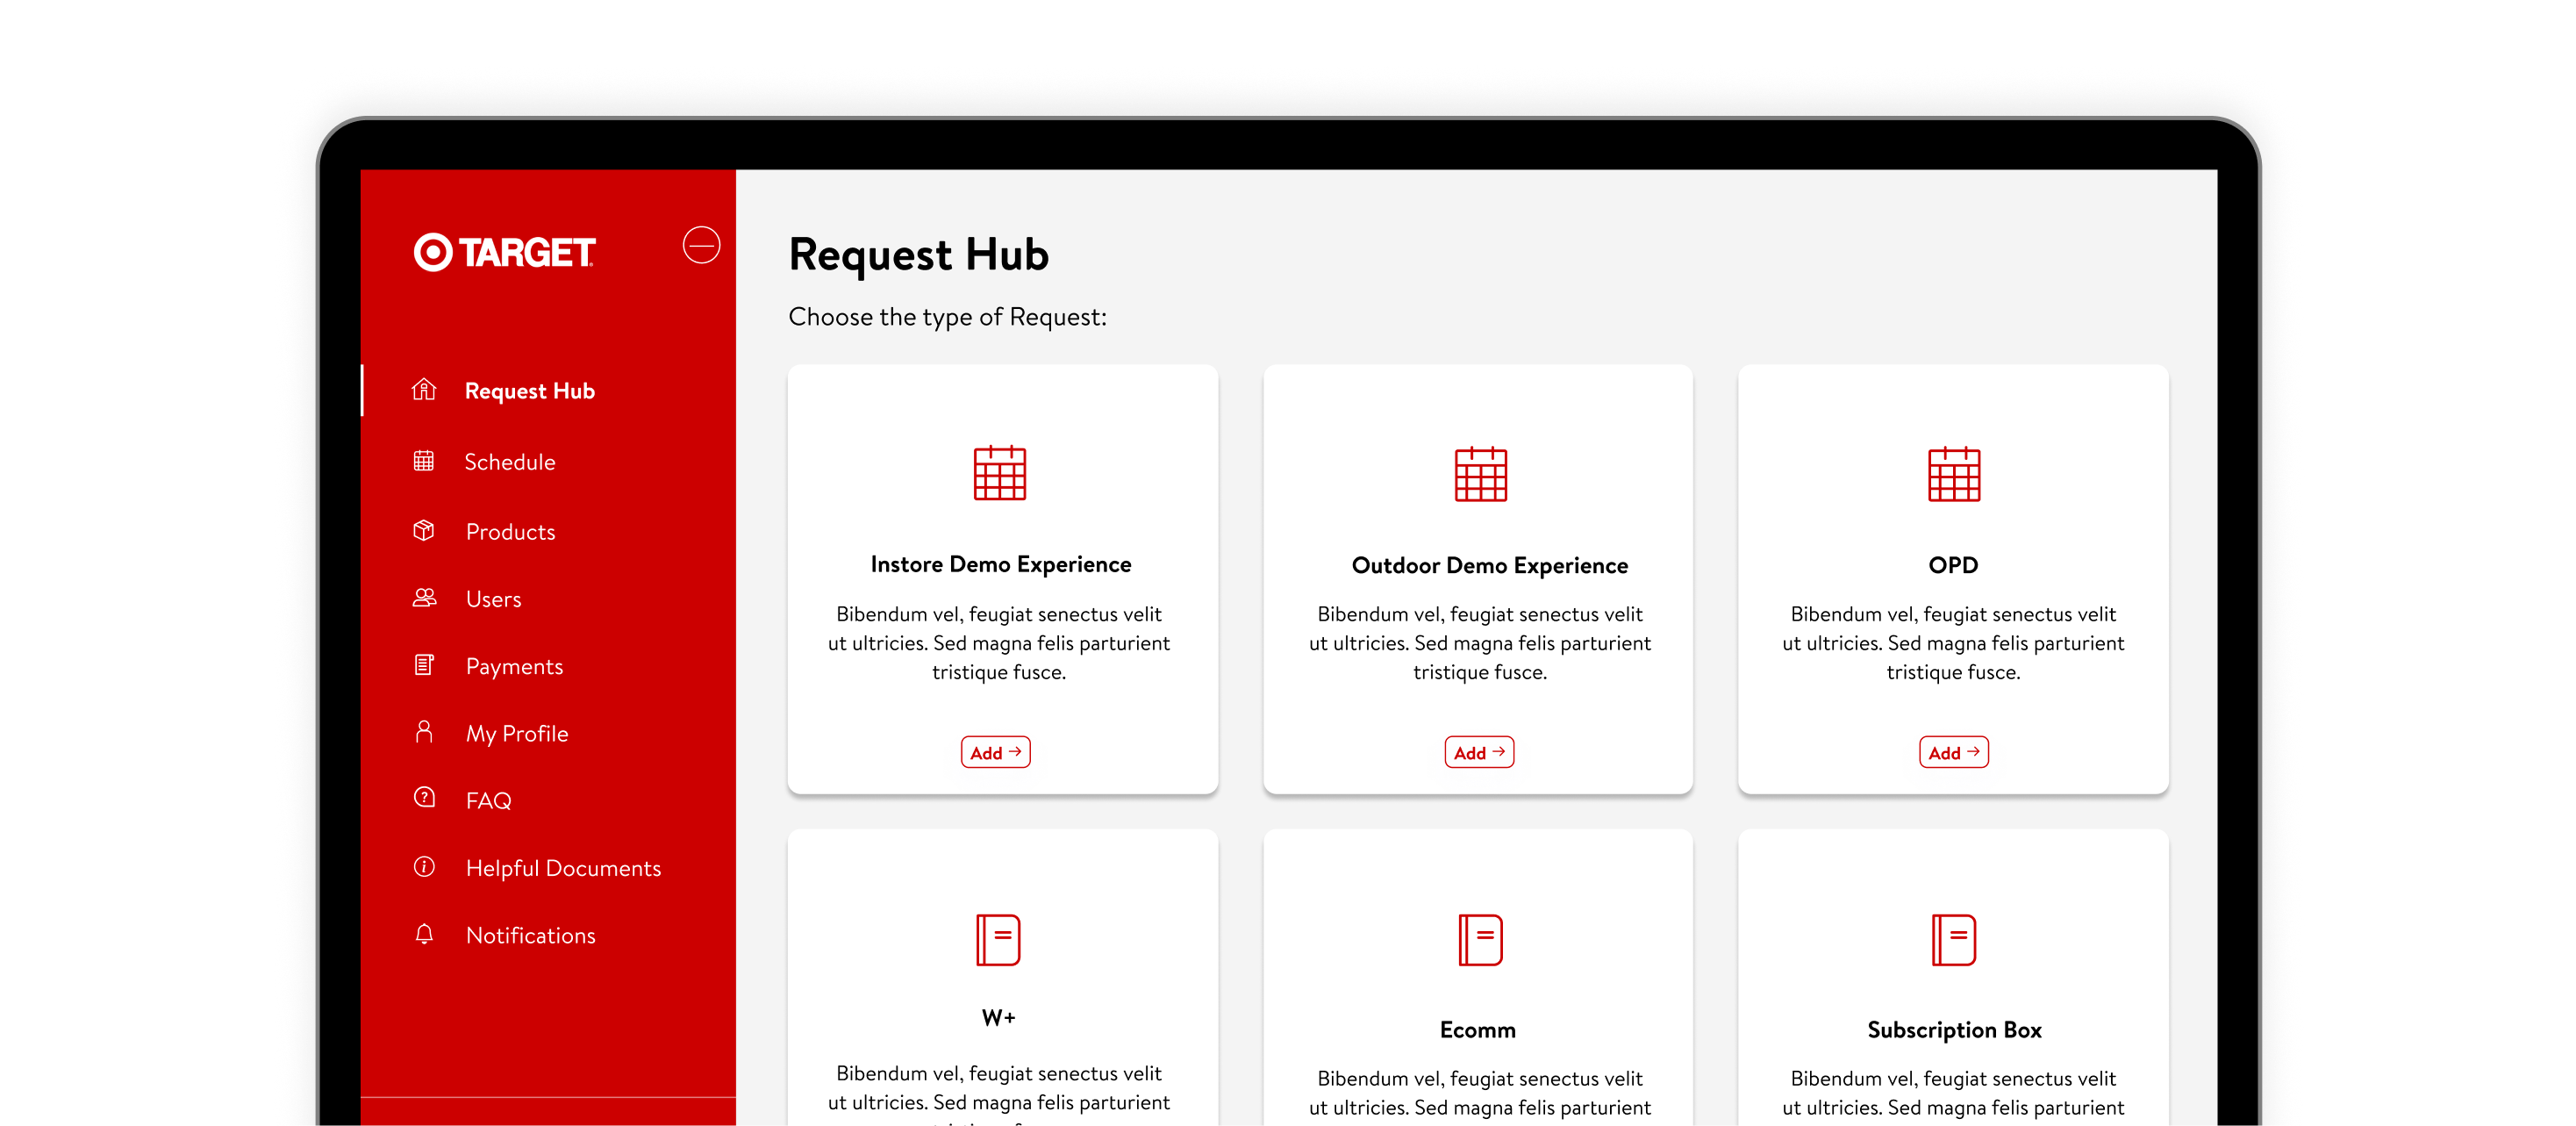Screen dimensions: 2576x1126
Task: Click the receipt icon beside Payments
Action: click(424, 665)
